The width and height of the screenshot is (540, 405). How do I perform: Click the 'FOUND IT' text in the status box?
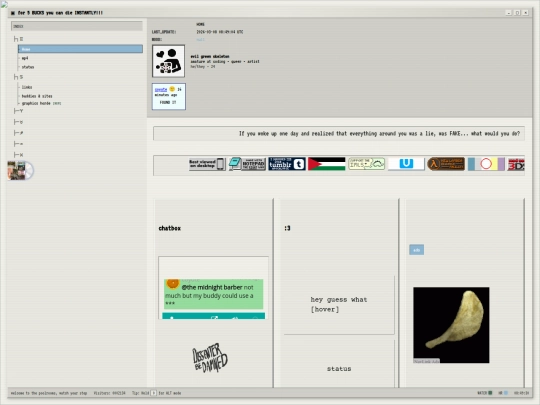168,102
